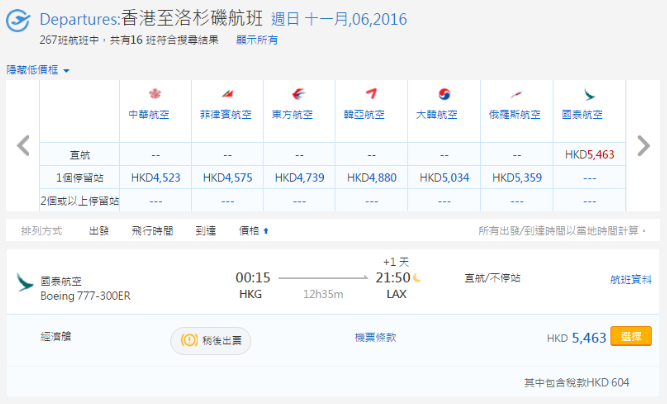667x404 pixels.
Task: Select HKD4,880 one-stop fare
Action: click(372, 178)
